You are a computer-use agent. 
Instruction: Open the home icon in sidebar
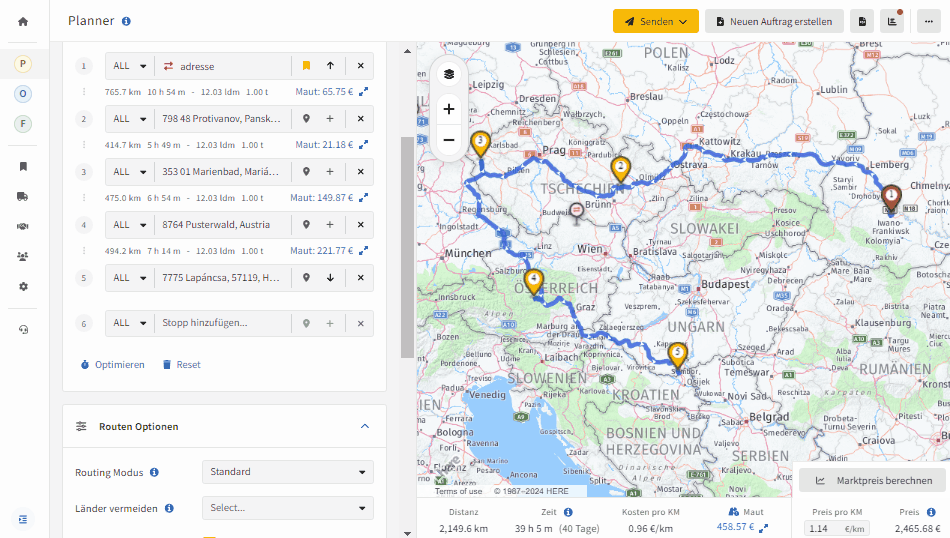point(23,22)
